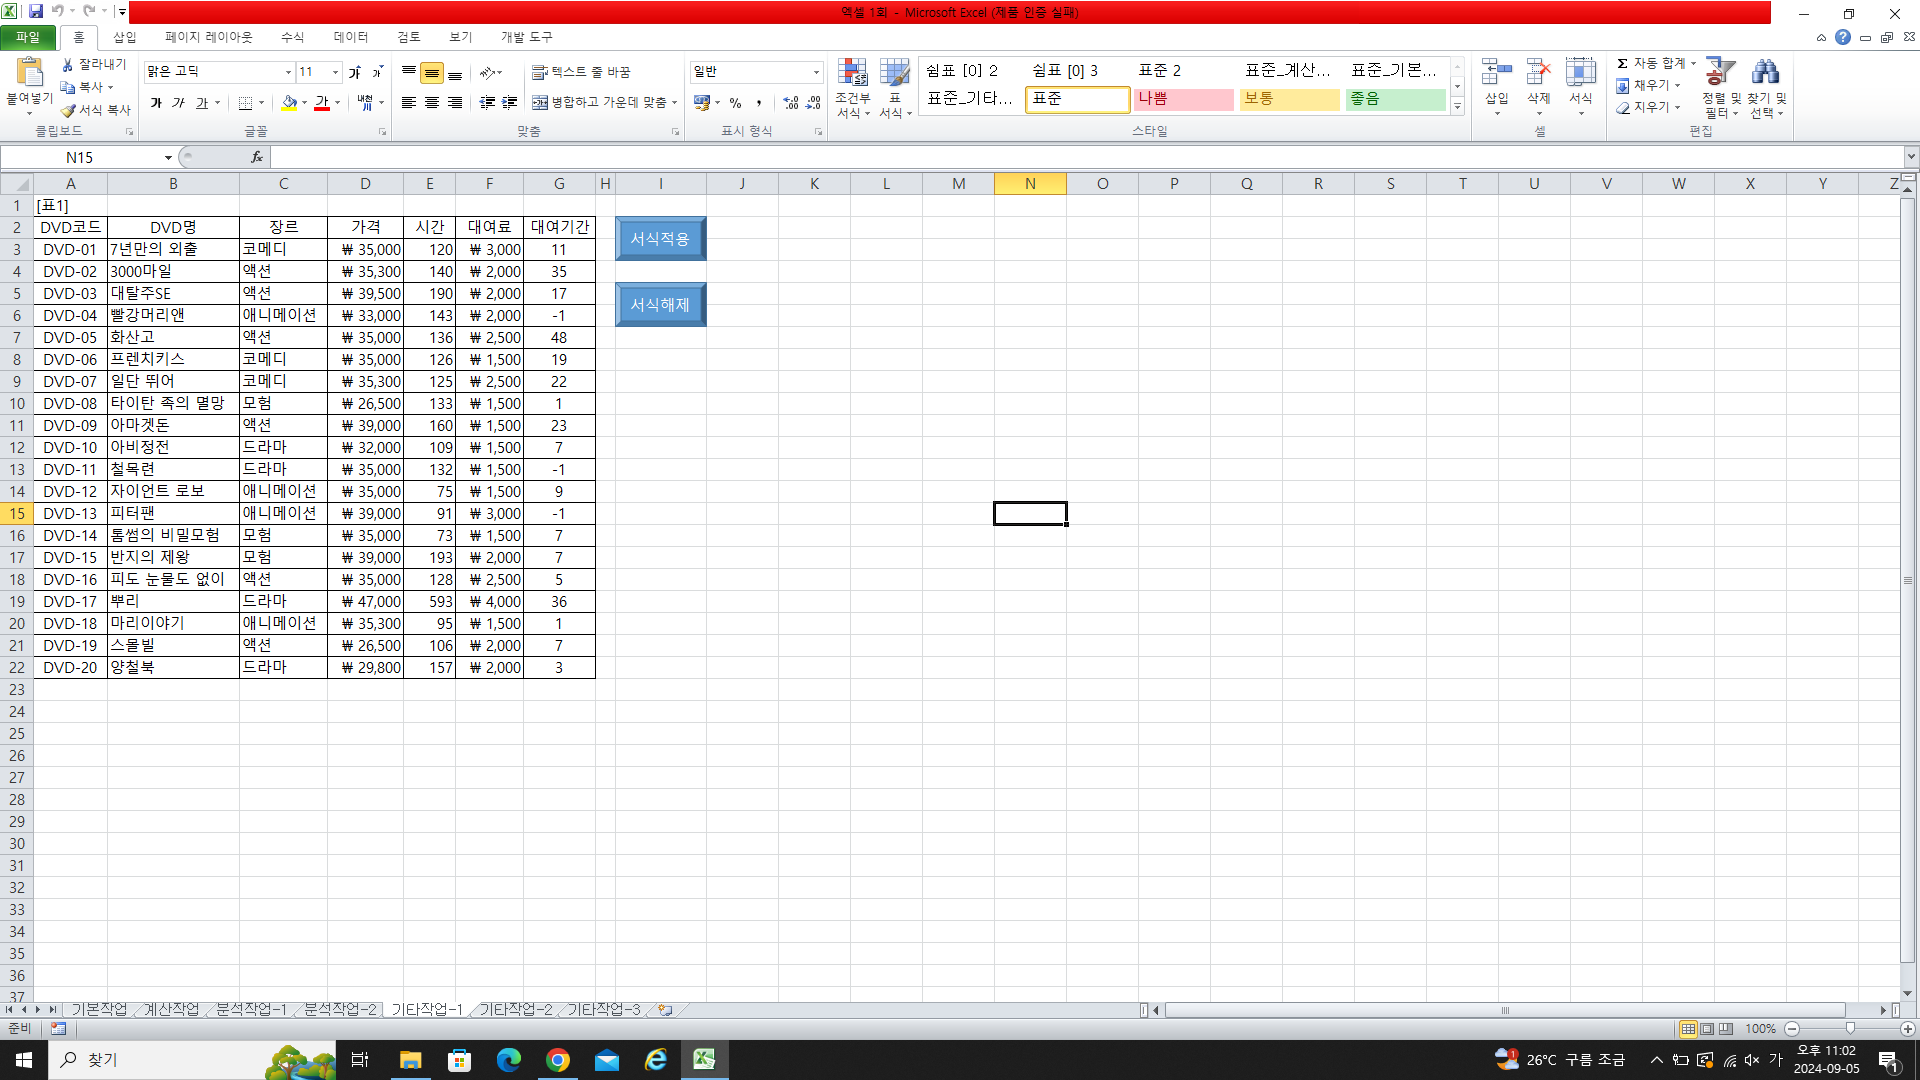Open conditional formatting
Image resolution: width=1920 pixels, height=1080 pixels.
click(852, 88)
